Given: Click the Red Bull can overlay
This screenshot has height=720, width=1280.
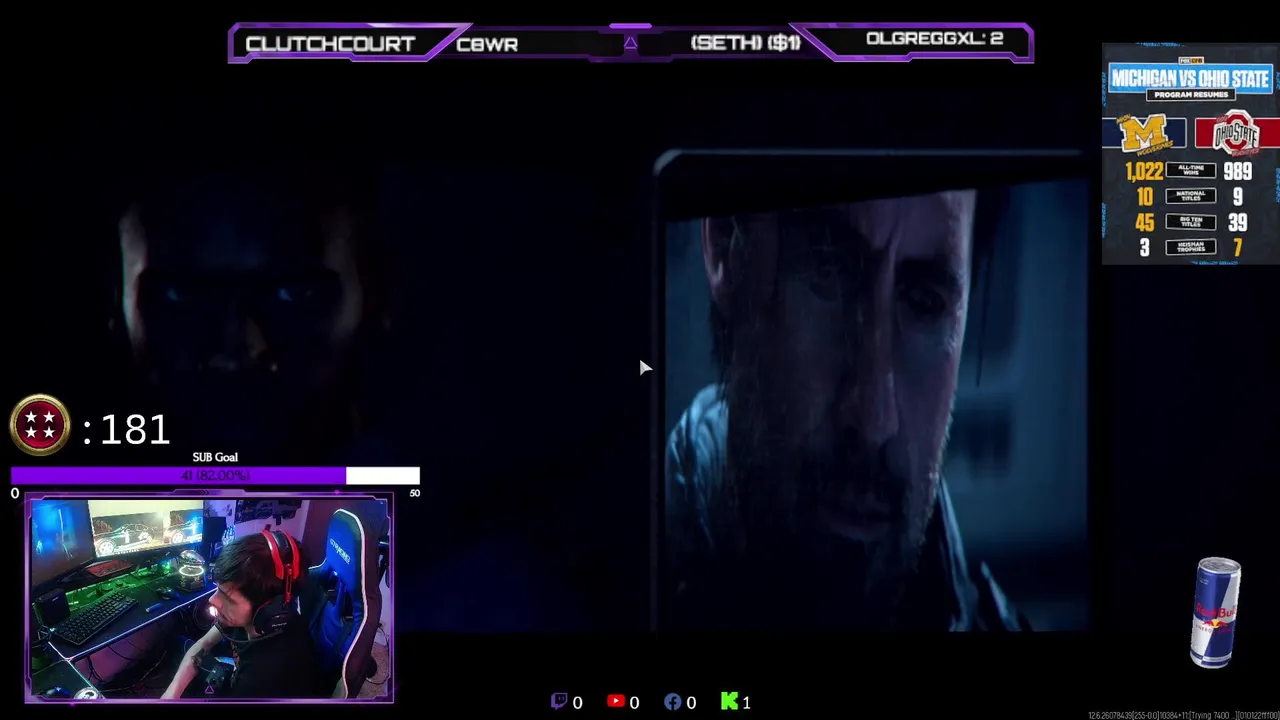Looking at the screenshot, I should click(x=1216, y=612).
